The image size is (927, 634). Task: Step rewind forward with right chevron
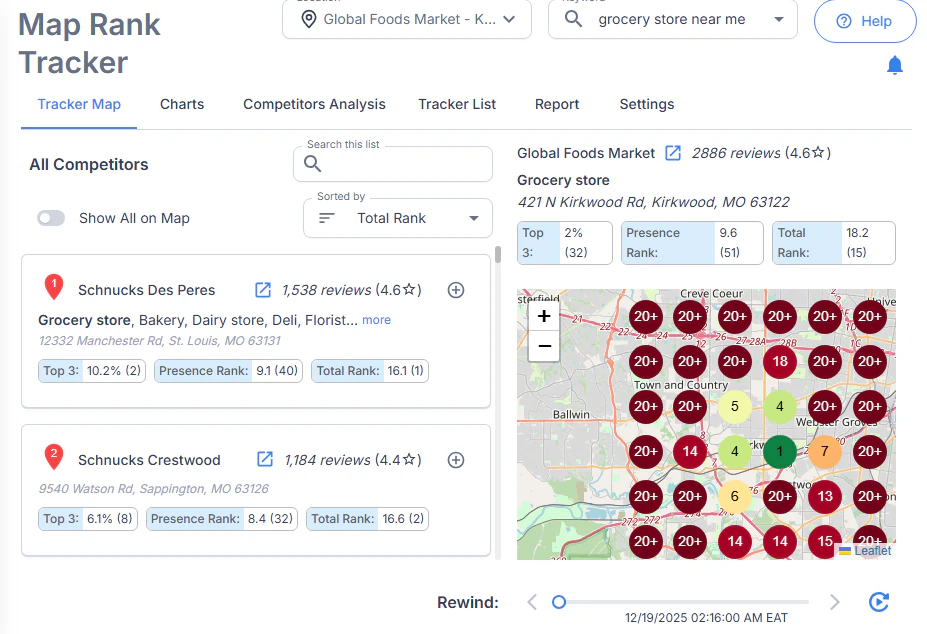835,602
